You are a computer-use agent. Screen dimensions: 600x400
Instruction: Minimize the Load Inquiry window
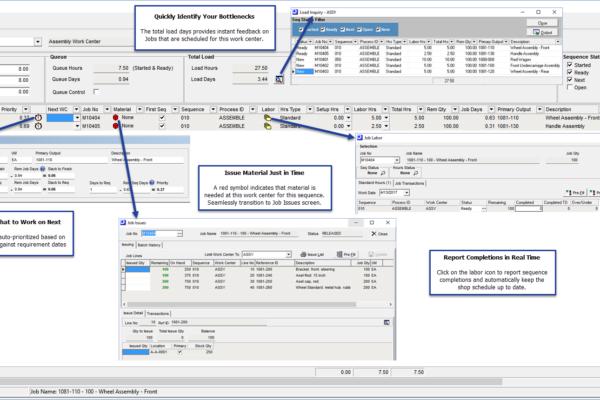tap(522, 12)
